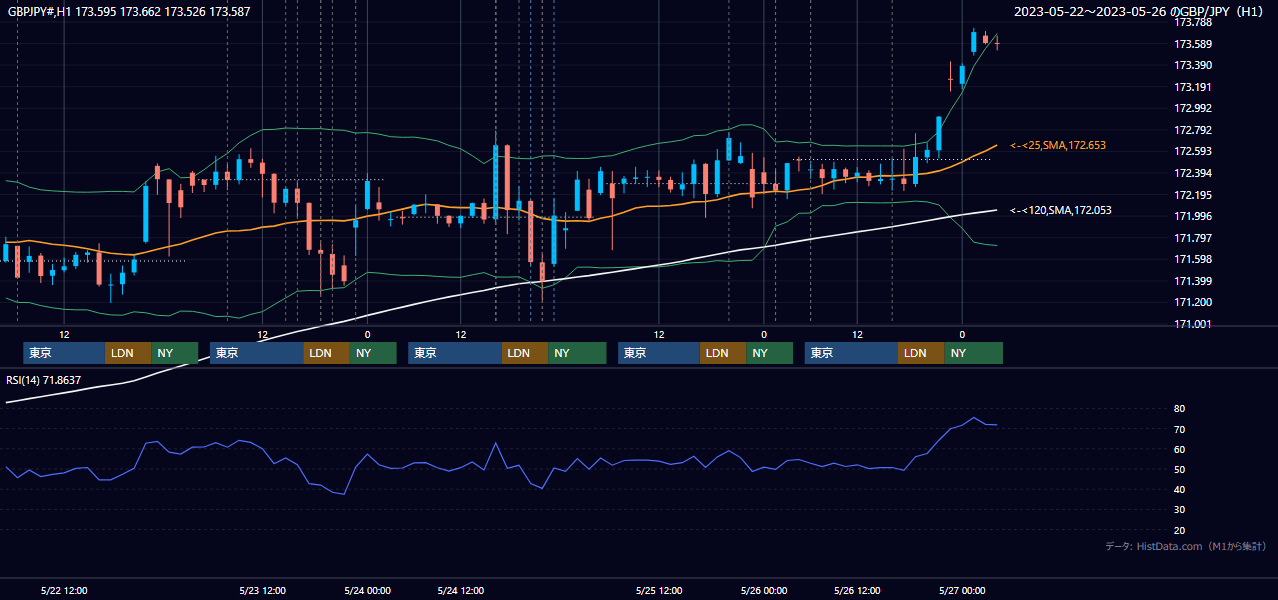Click the 2023-05-22～2023-05-26 GBP/JPY (H1) heading
This screenshot has width=1278, height=600.
[x=1141, y=11]
